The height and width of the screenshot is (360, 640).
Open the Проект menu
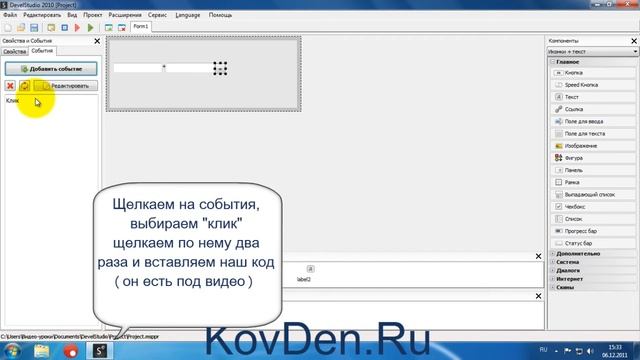point(93,15)
